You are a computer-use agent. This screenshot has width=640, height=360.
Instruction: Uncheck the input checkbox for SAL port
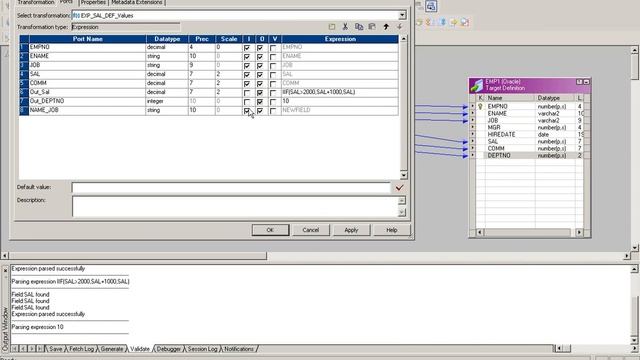click(x=247, y=75)
